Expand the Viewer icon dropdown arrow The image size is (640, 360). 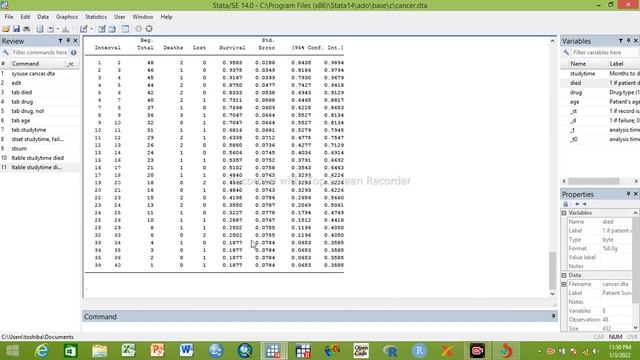point(58,29)
